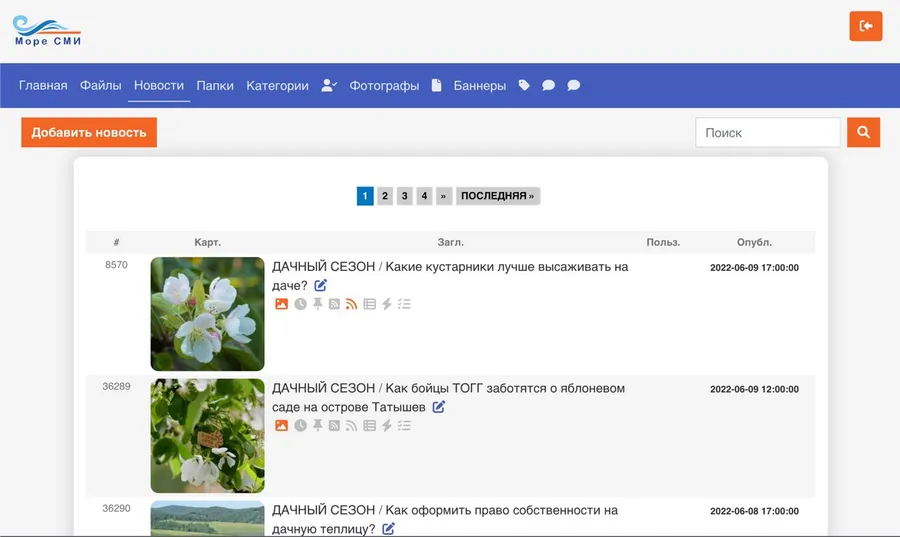The image size is (900, 537).
Task: Open the "Какие кустарники лучше высаживать" headline
Action: [x=450, y=276]
